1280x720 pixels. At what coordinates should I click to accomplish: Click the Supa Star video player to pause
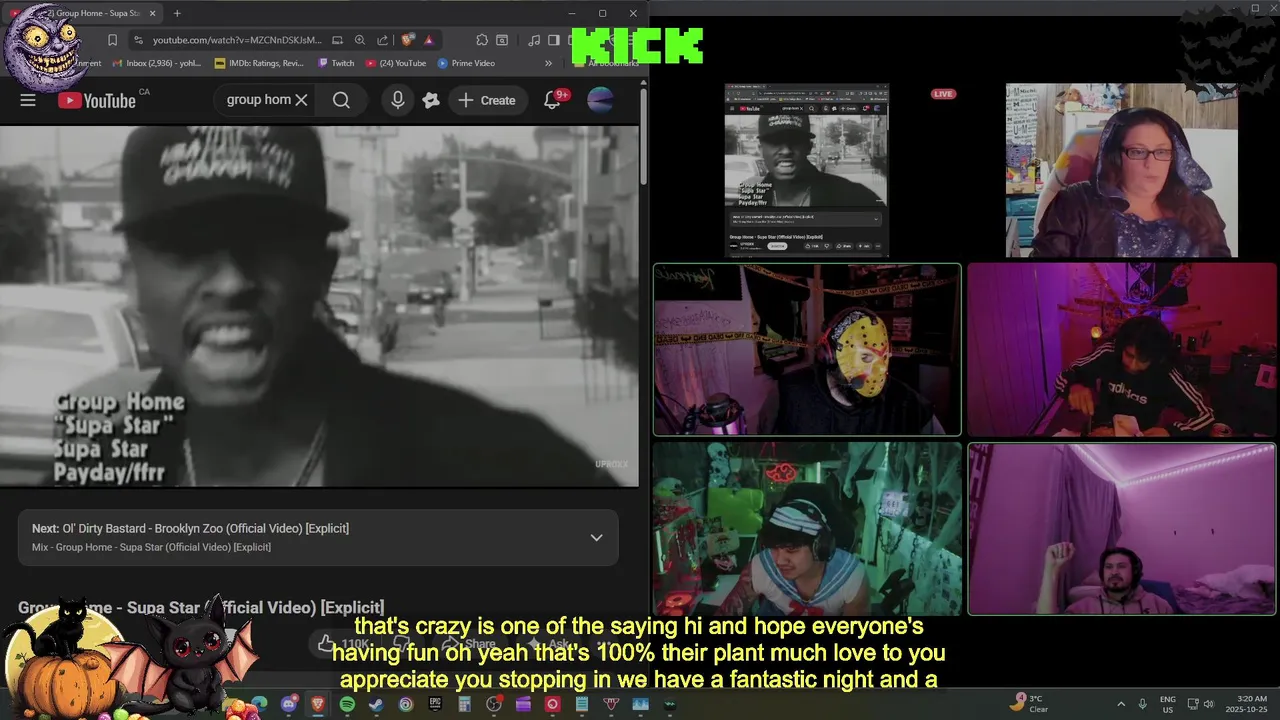click(x=319, y=306)
